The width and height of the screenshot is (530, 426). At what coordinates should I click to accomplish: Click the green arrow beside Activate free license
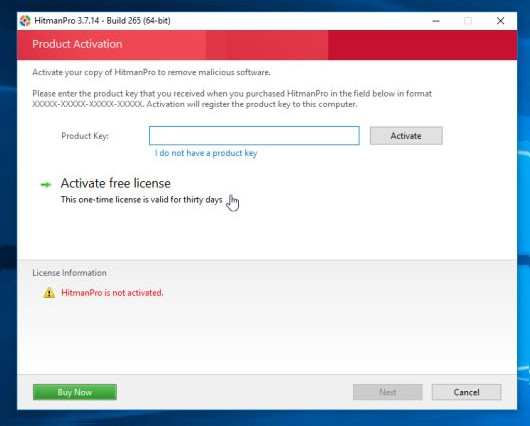point(46,185)
